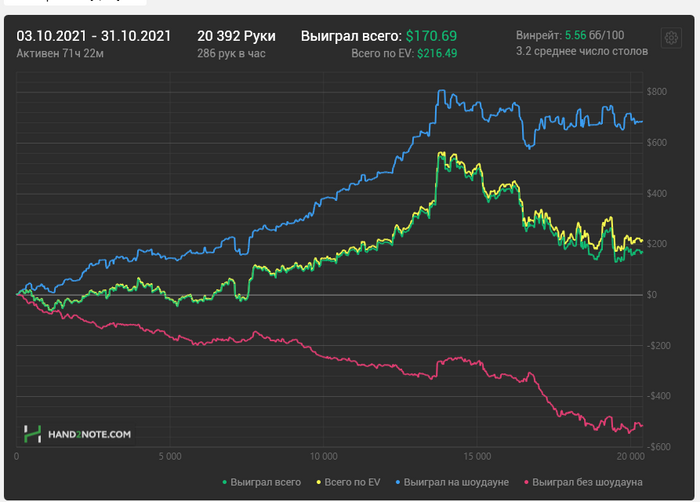Click the red non-showdown line's lowest point

click(629, 432)
